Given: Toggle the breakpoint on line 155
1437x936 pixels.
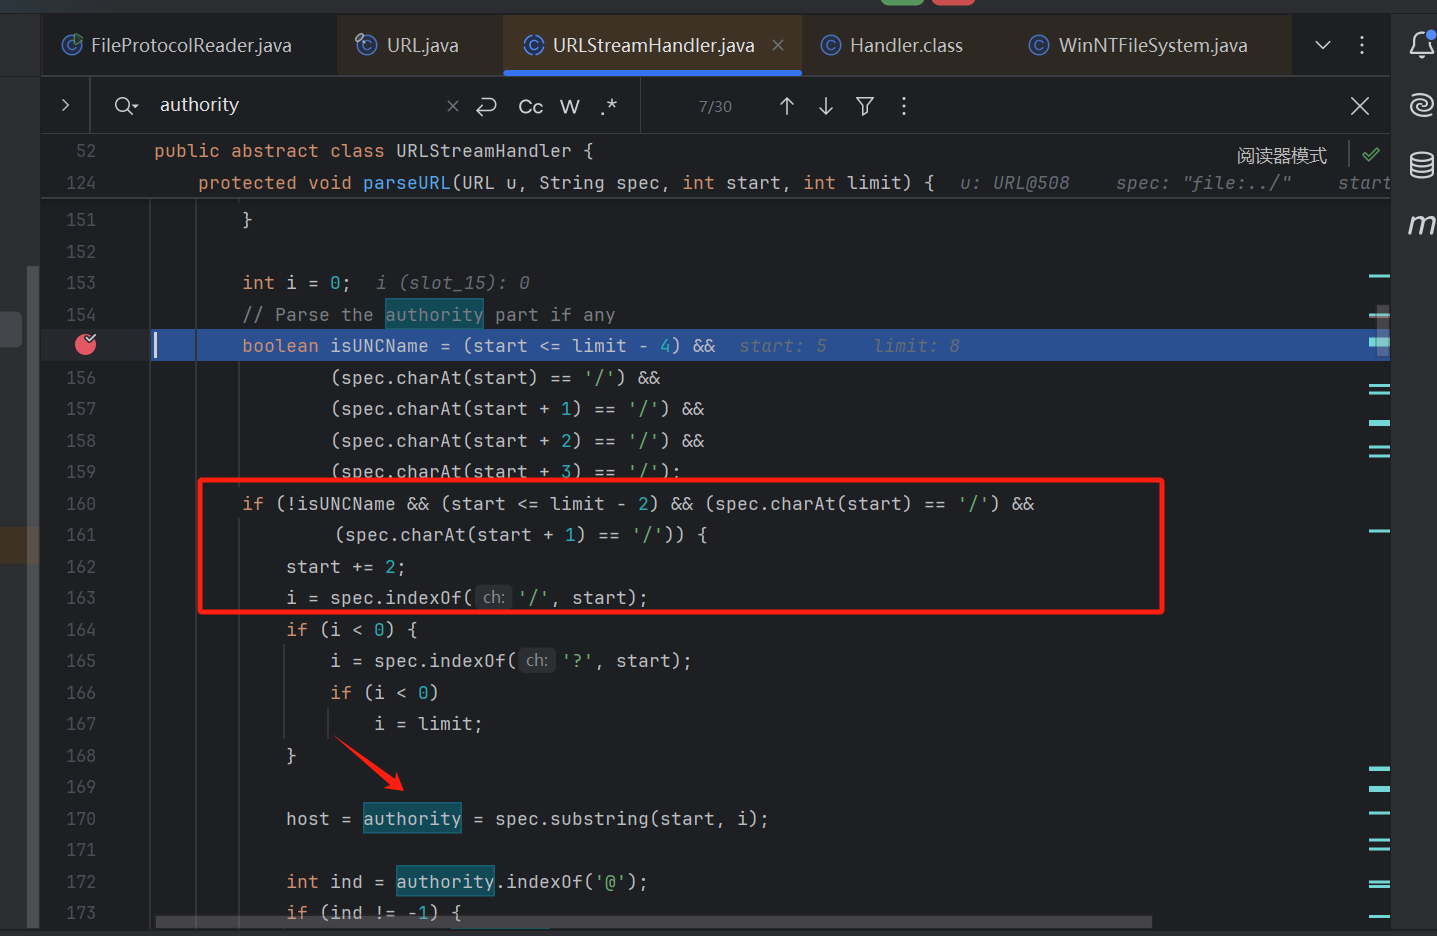Looking at the screenshot, I should (x=86, y=344).
